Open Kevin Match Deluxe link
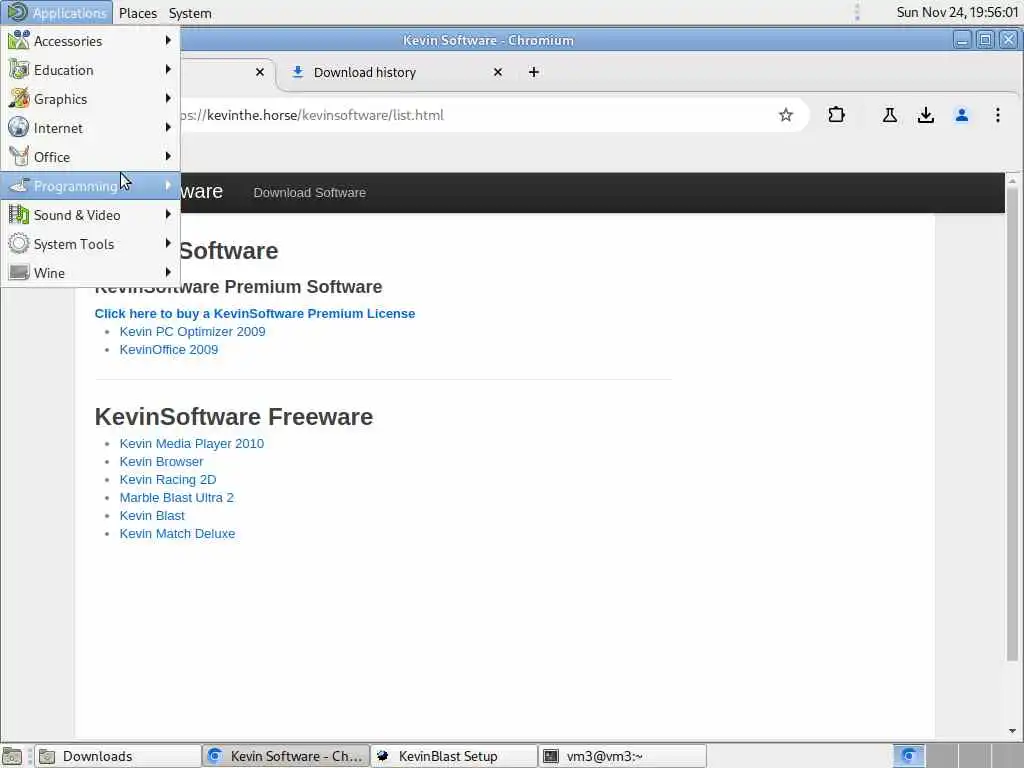Screen dimensions: 1024x768 point(177,534)
